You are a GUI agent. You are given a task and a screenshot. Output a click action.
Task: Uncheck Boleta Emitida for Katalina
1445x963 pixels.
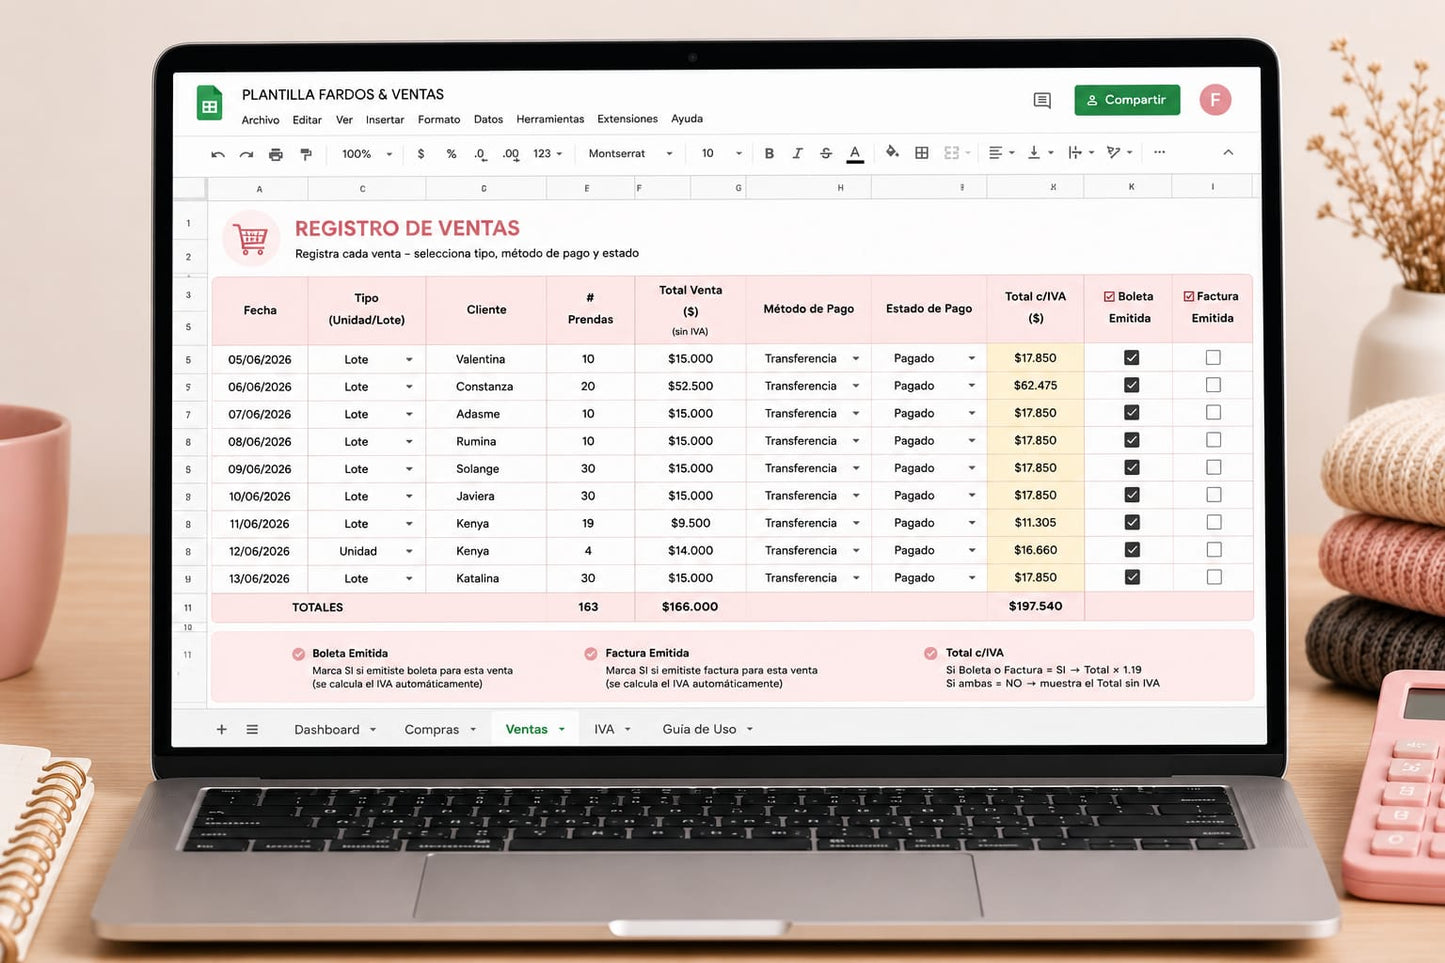click(1131, 577)
